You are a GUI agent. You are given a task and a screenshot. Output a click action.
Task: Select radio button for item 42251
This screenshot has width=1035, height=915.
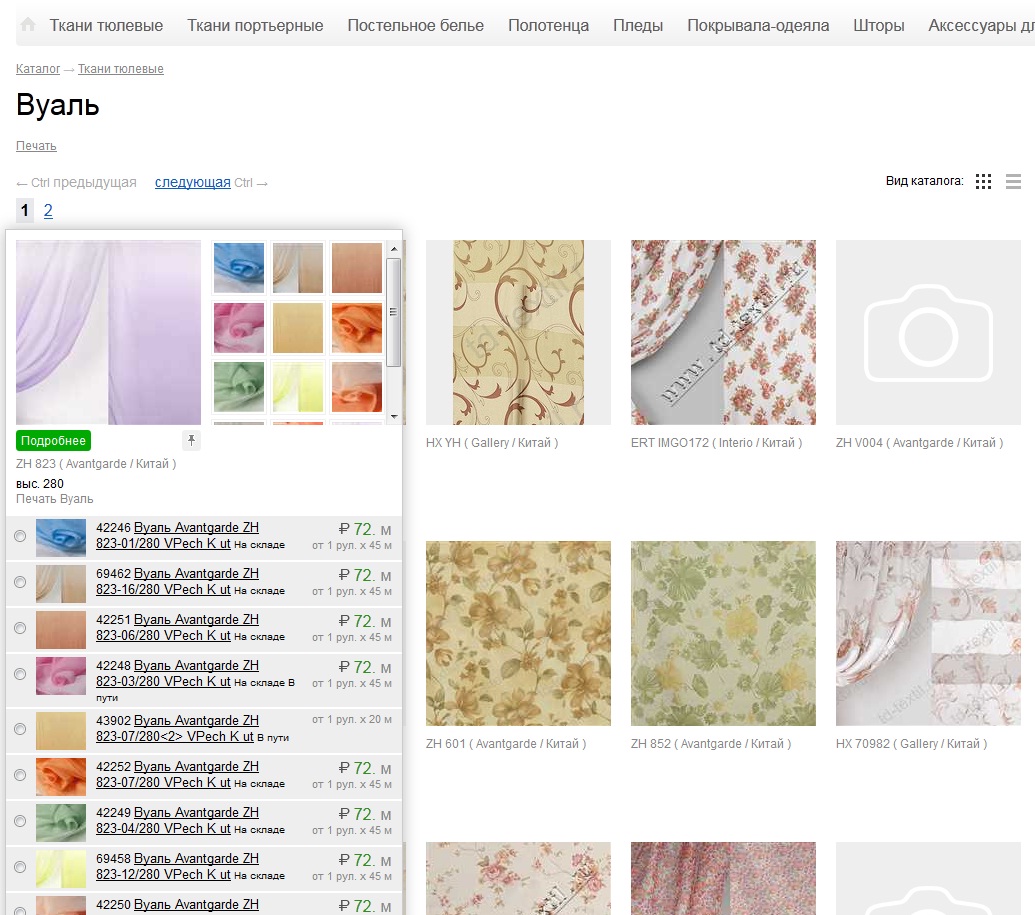[x=20, y=628]
